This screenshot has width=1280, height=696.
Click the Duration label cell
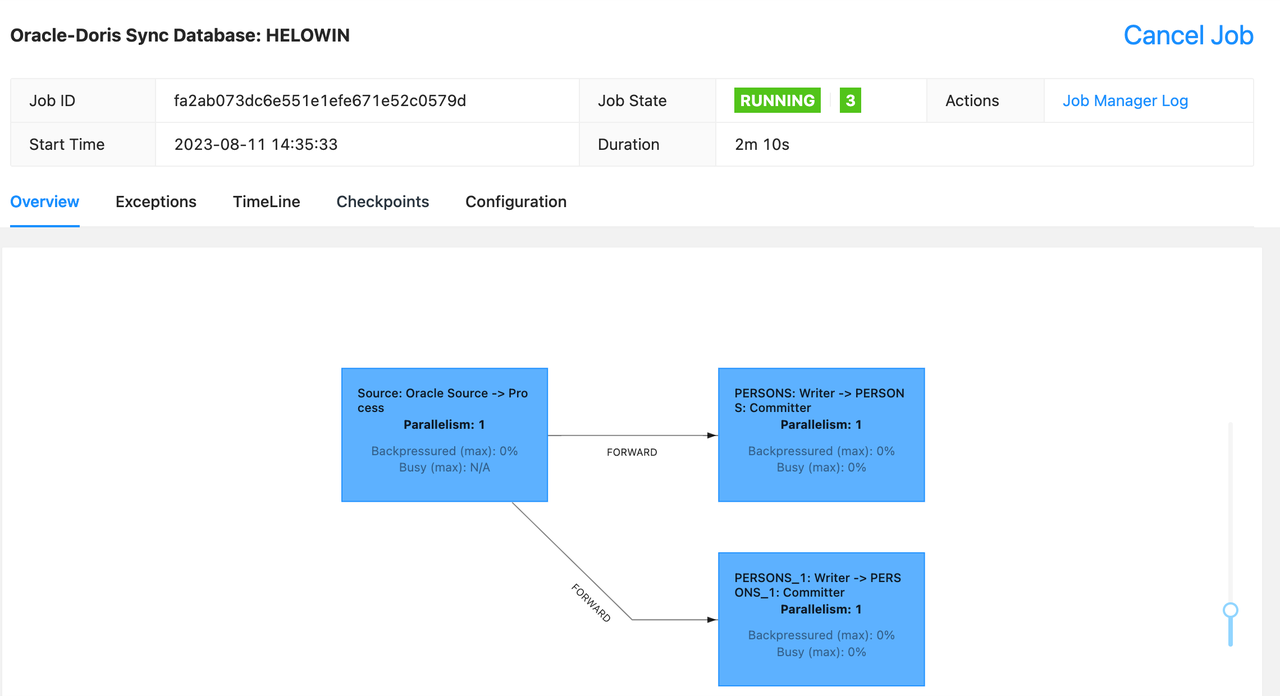pyautogui.click(x=648, y=145)
